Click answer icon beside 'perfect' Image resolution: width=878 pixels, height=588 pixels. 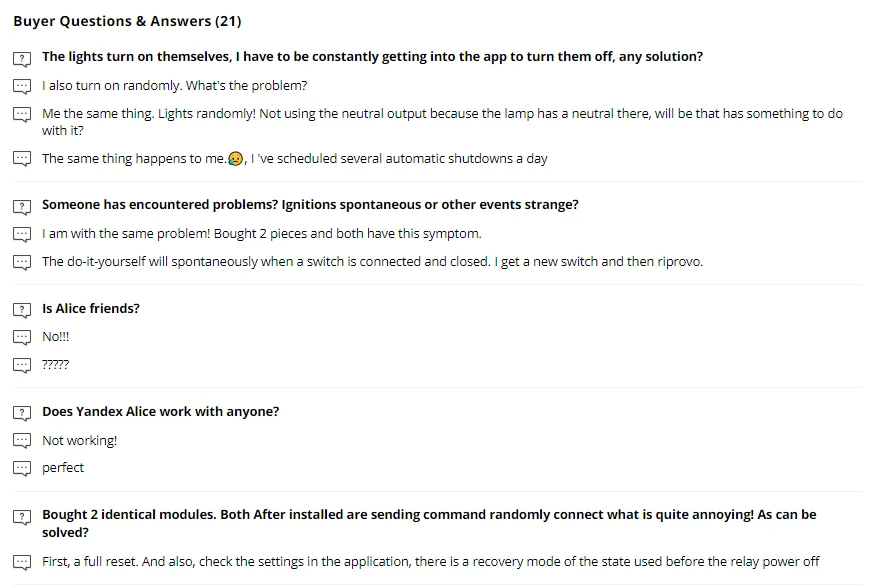click(x=22, y=468)
